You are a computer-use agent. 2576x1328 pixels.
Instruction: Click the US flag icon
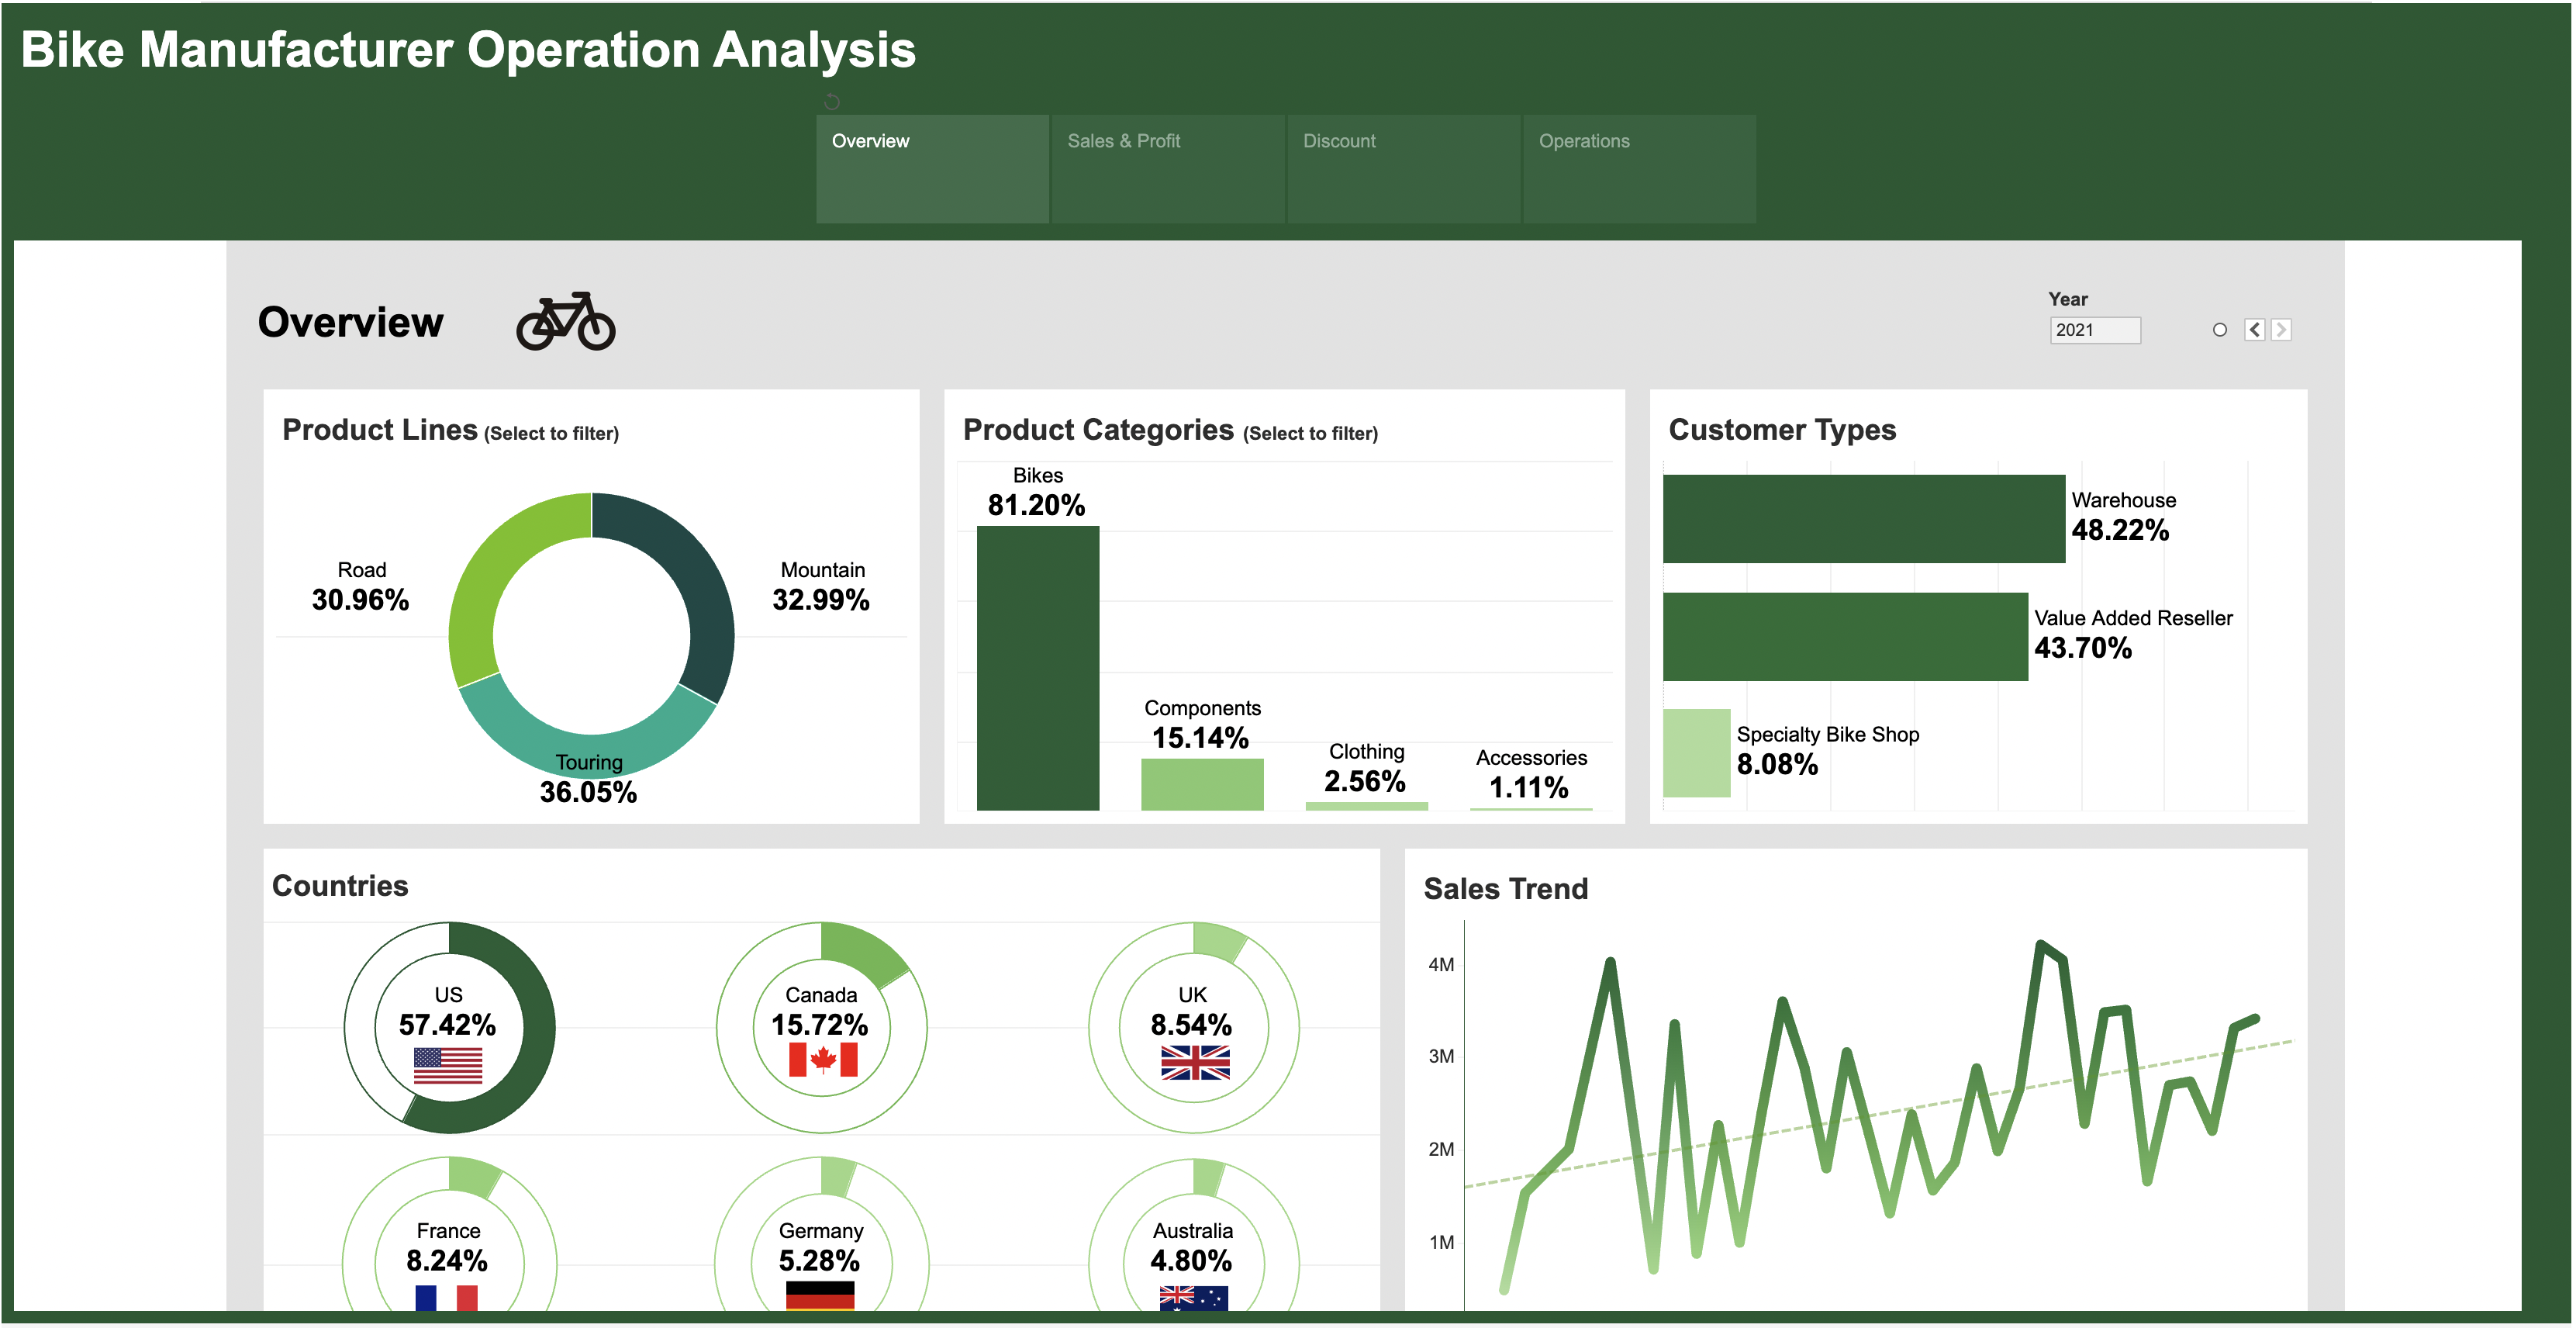point(448,1065)
